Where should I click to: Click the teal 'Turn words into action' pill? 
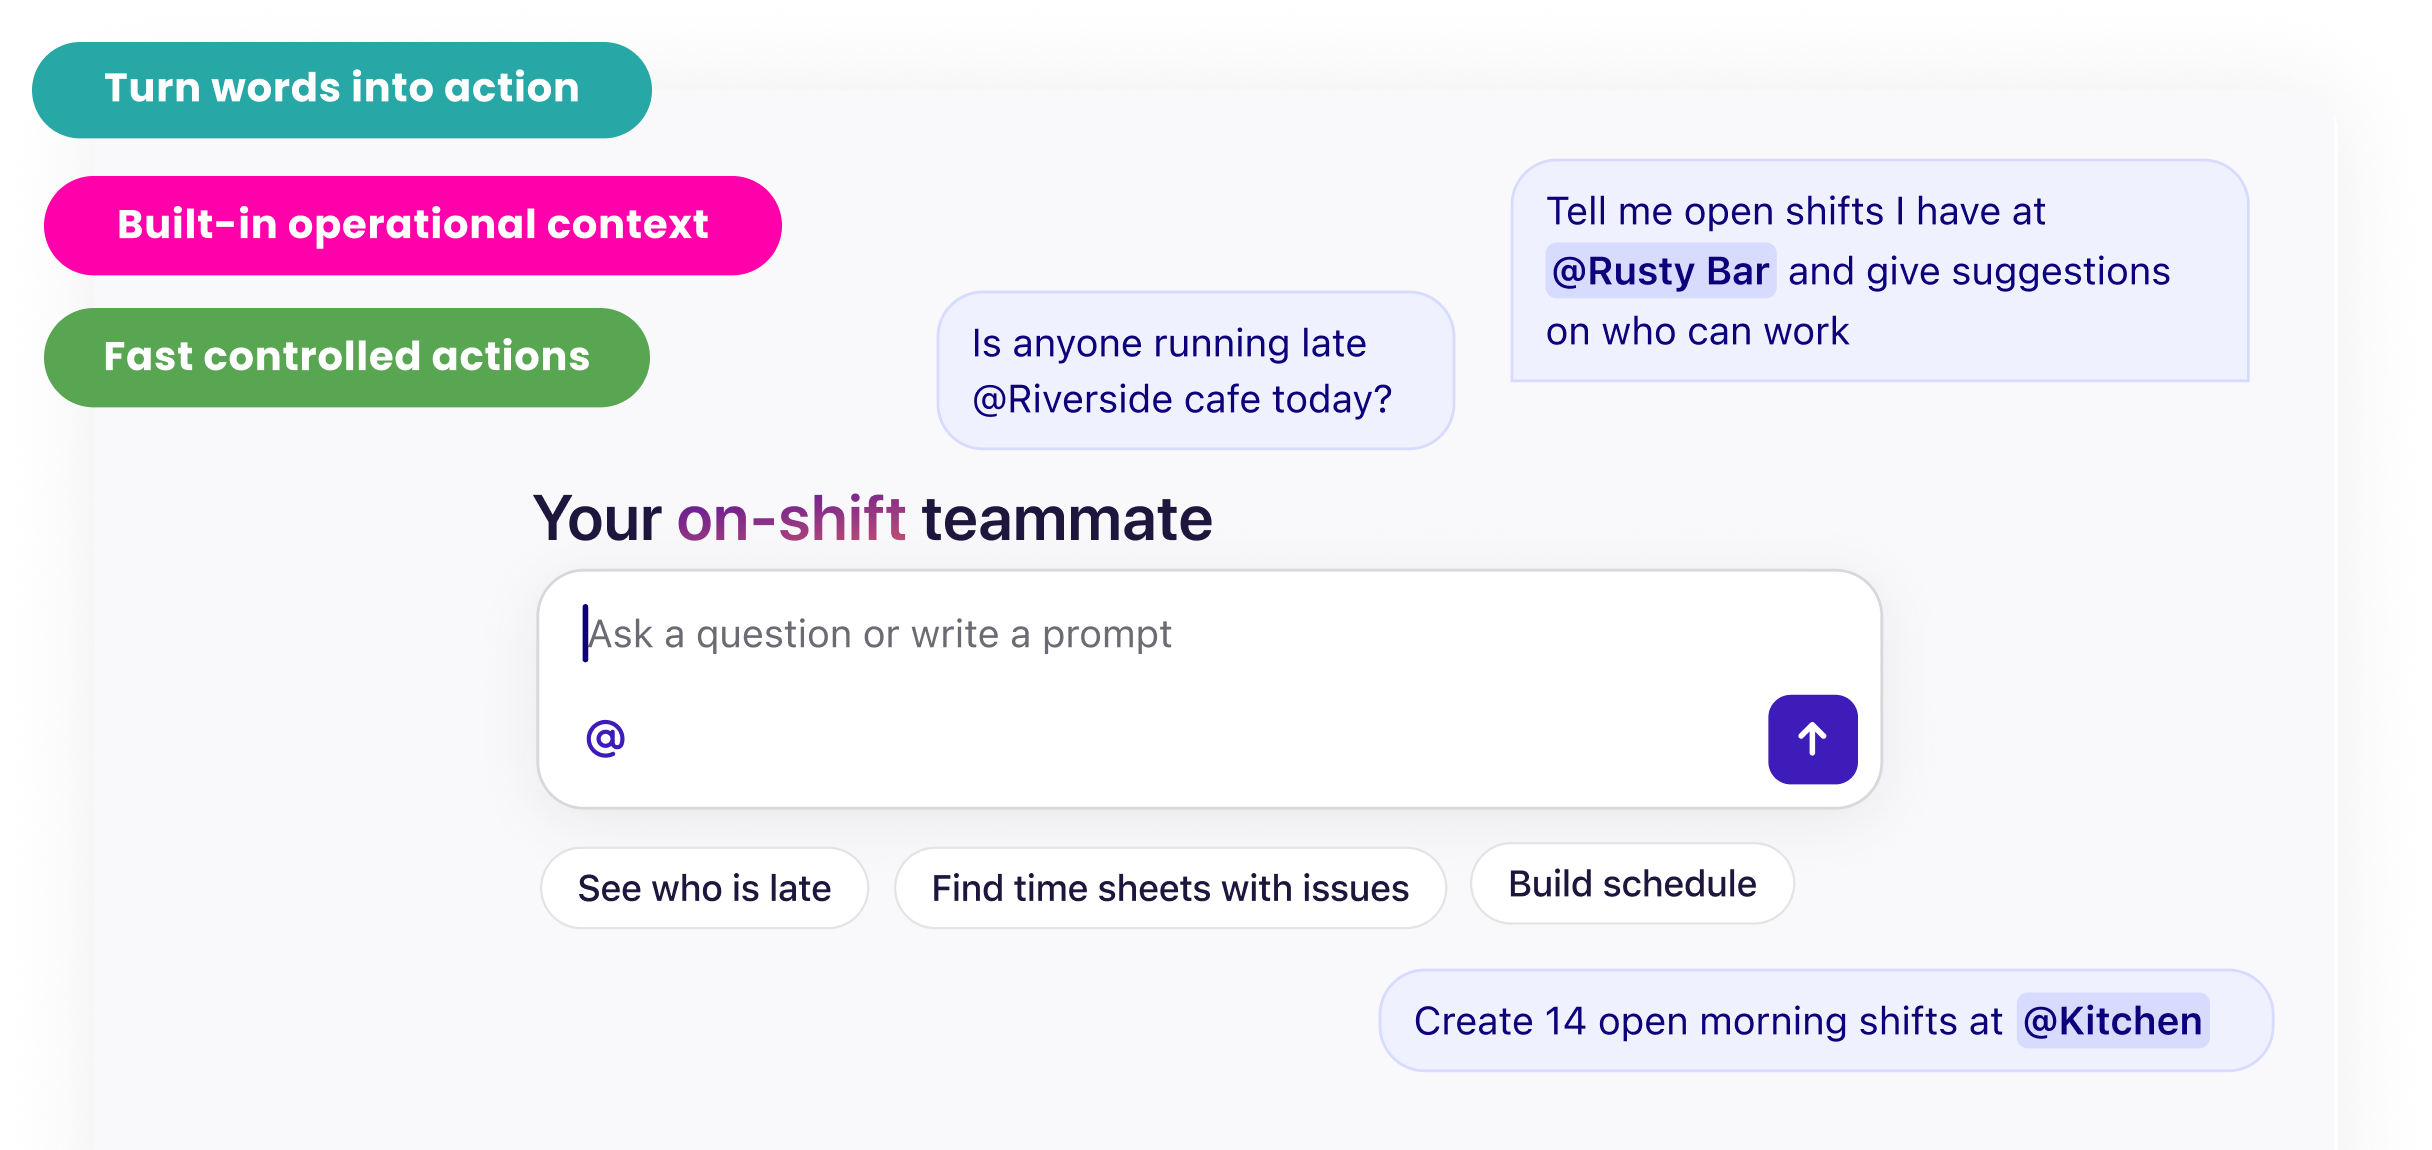[x=341, y=89]
